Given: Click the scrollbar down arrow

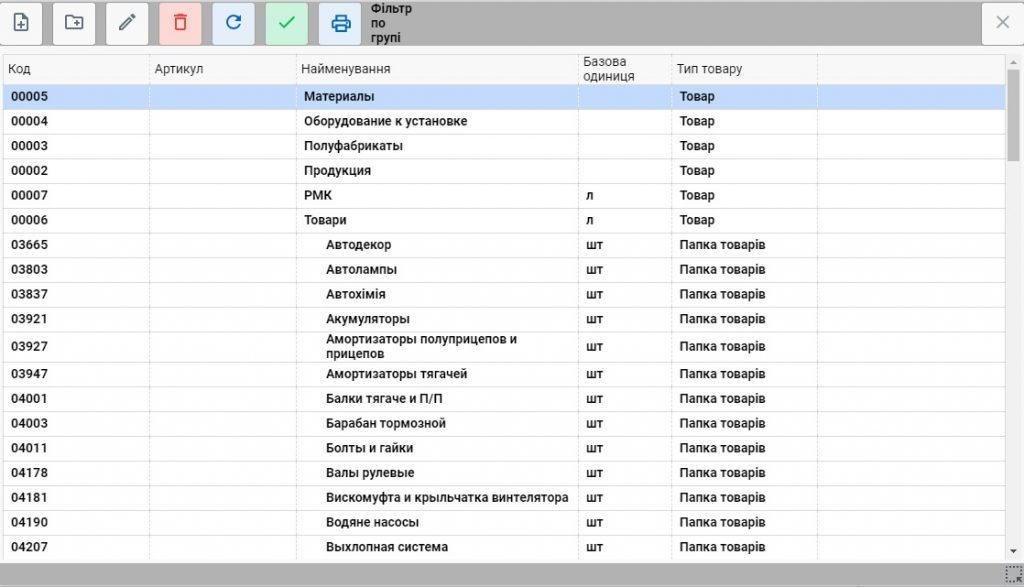Looking at the screenshot, I should tap(1013, 551).
